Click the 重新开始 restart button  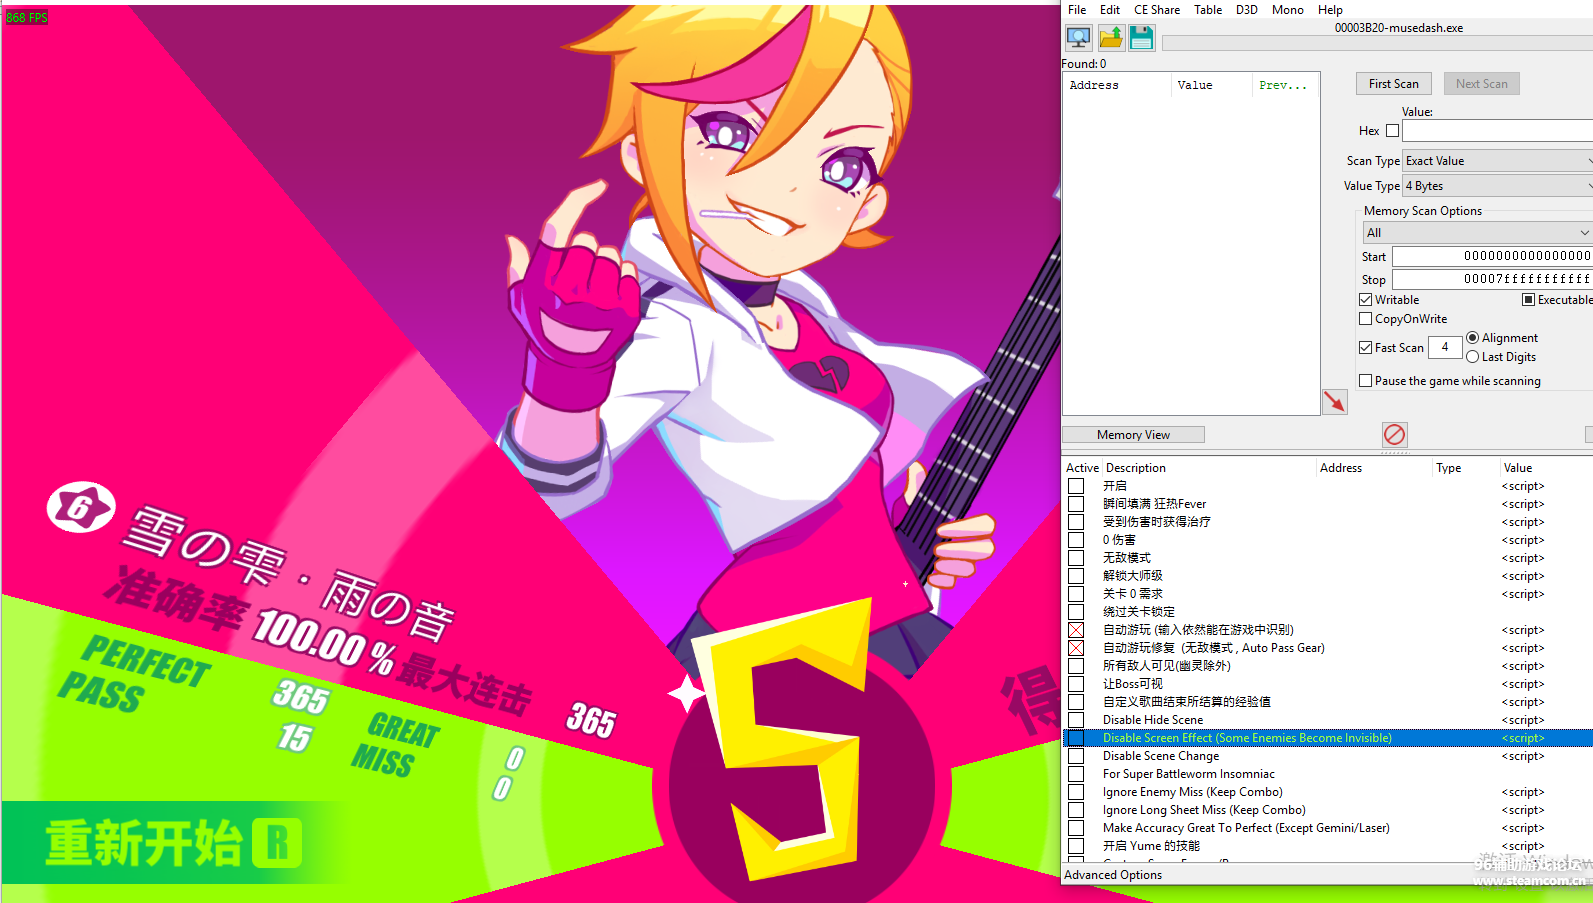(173, 842)
